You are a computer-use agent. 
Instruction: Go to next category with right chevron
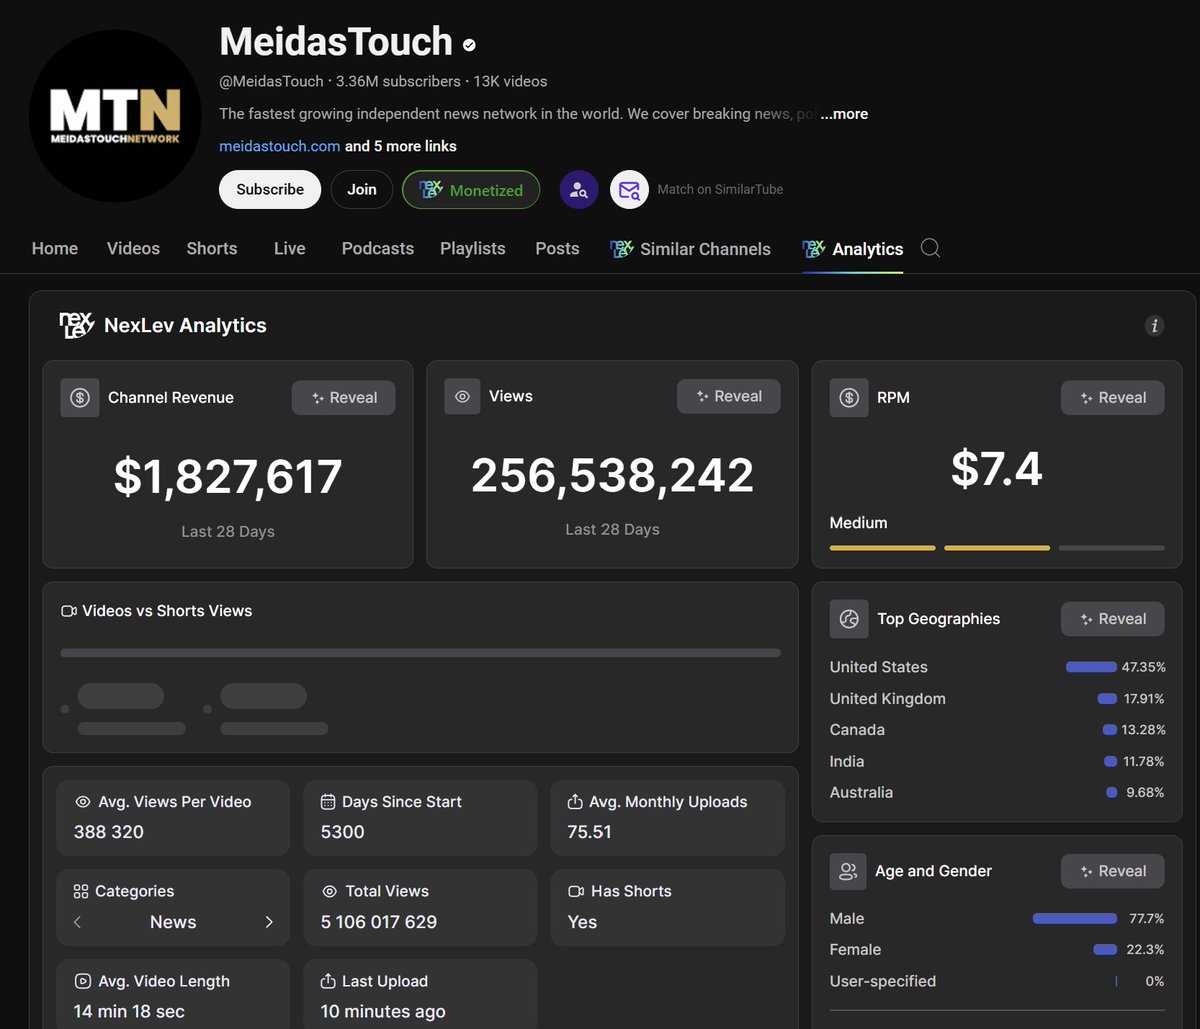(x=269, y=922)
